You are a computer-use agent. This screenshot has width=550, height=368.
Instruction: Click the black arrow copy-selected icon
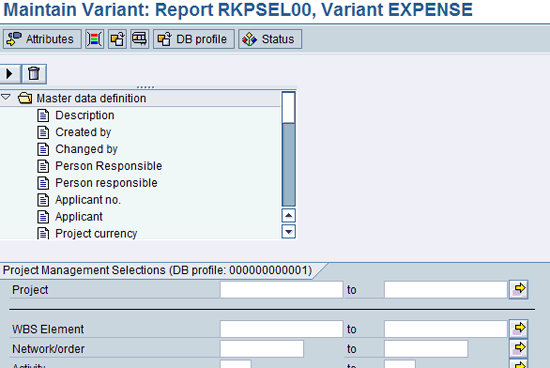click(9, 74)
